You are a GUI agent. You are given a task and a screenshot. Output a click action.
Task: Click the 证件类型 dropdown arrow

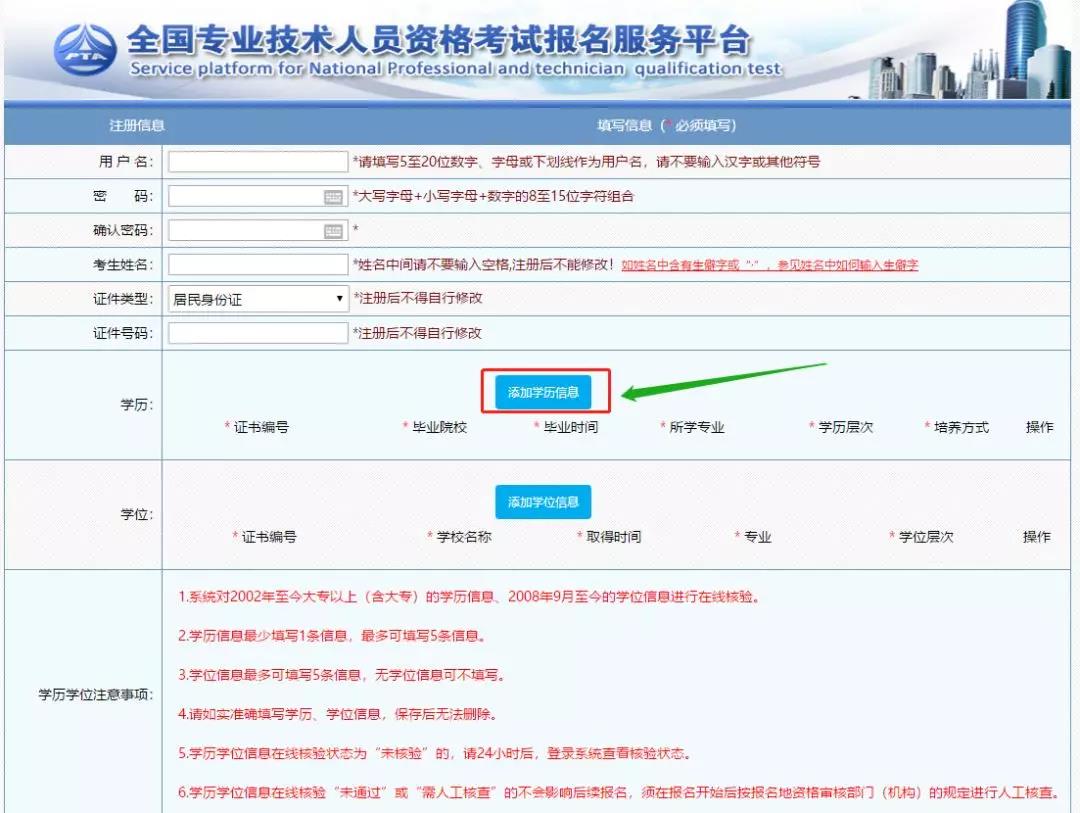tap(339, 298)
